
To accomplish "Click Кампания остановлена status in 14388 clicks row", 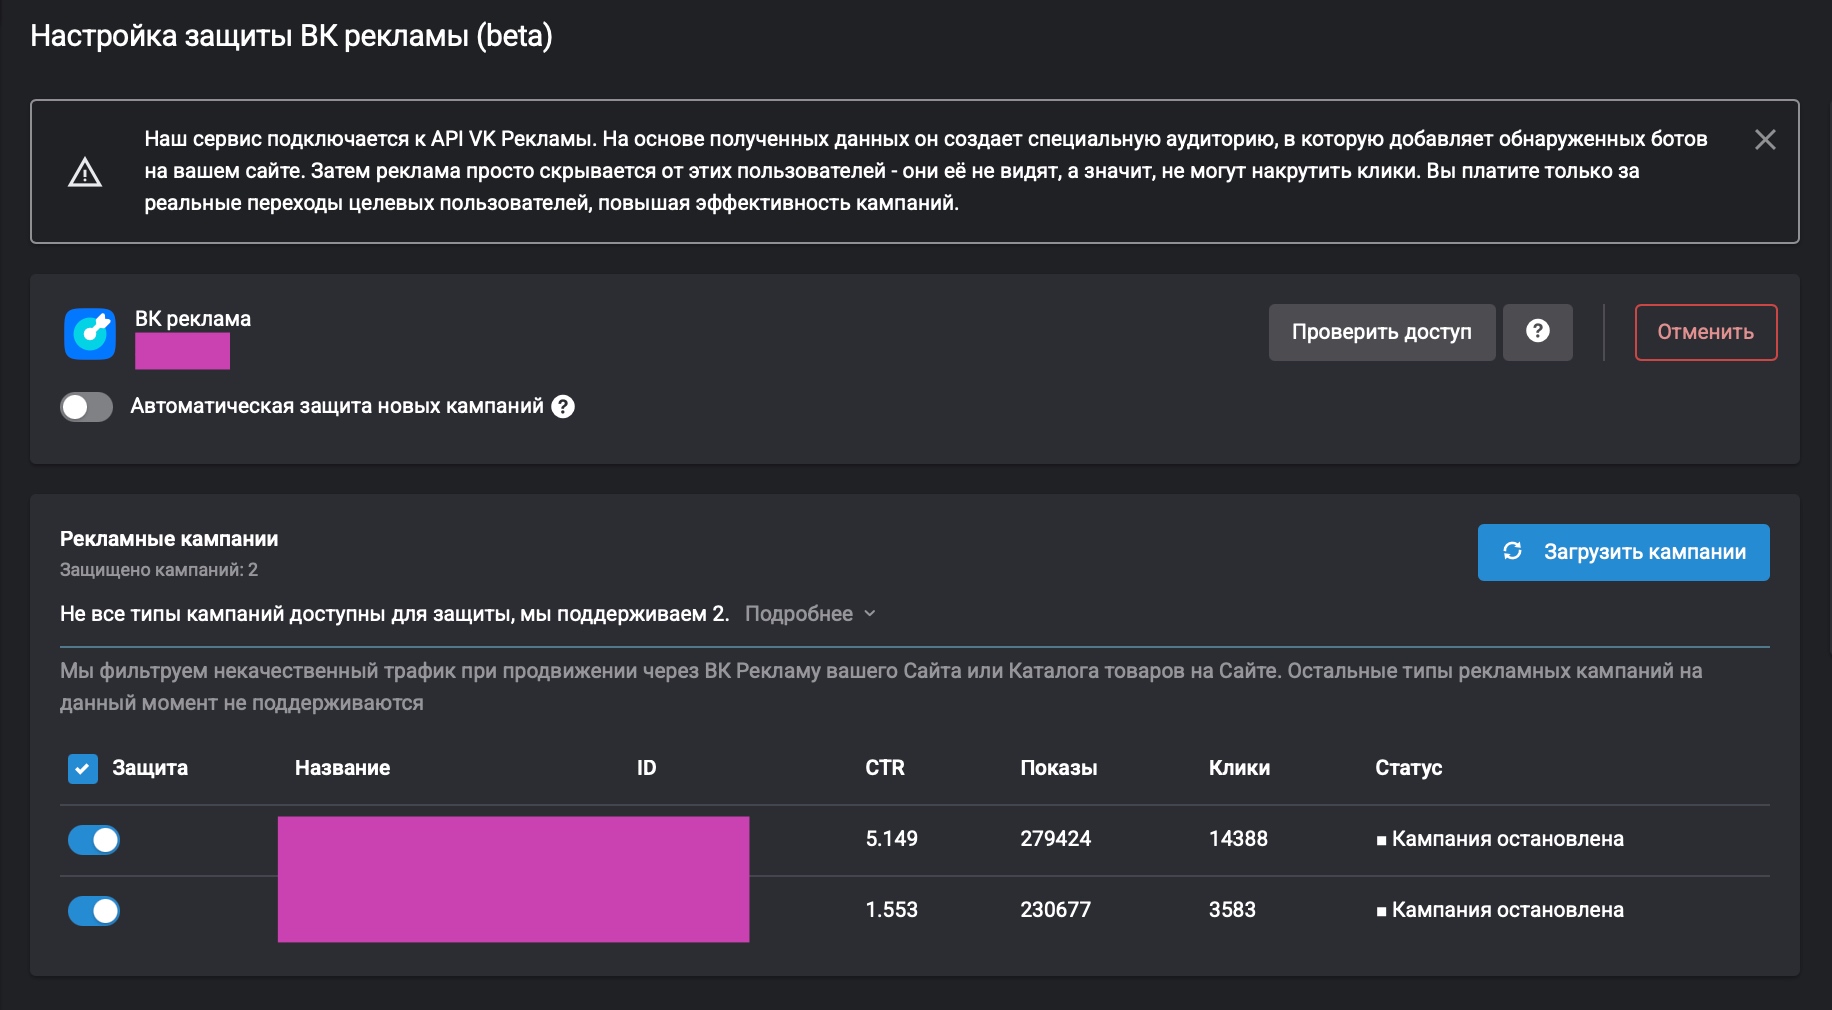I will 1500,839.
